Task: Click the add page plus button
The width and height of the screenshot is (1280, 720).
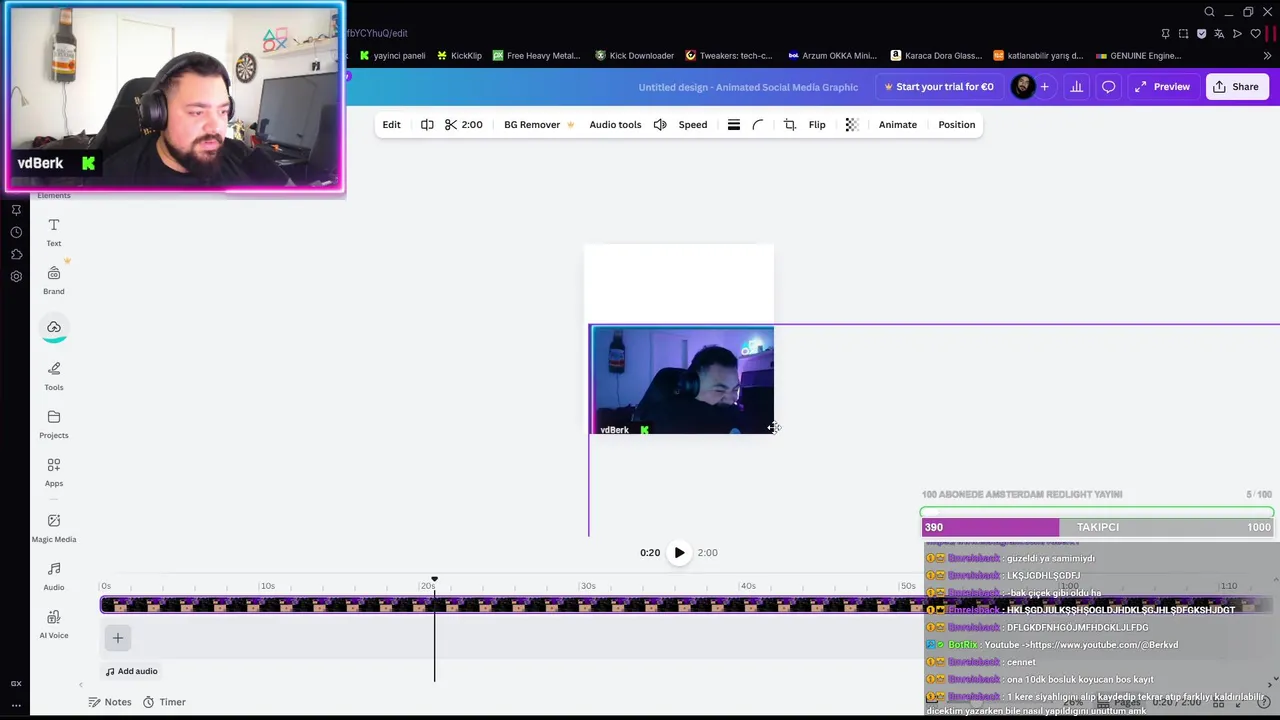Action: (118, 638)
